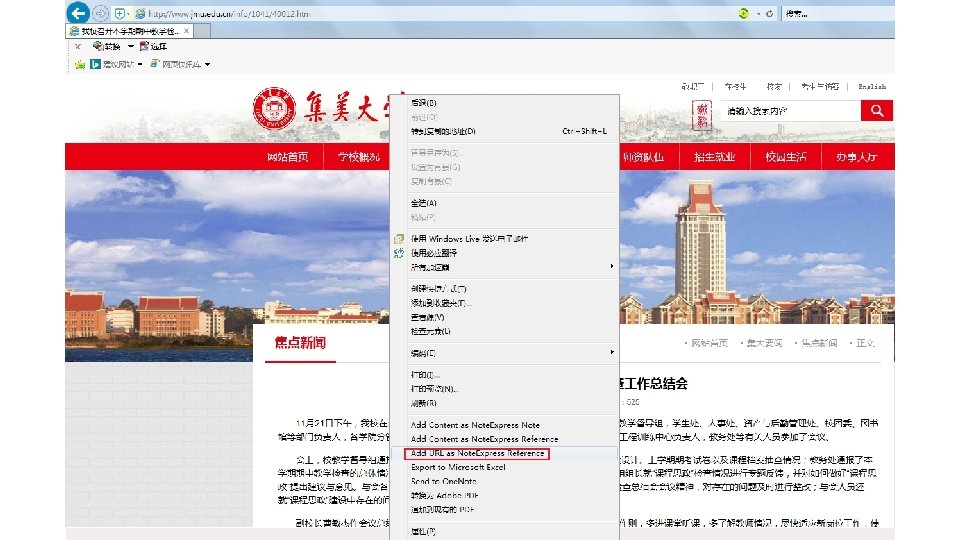Click the blue browser Back arrow button
The image size is (960, 540).
[x=78, y=13]
